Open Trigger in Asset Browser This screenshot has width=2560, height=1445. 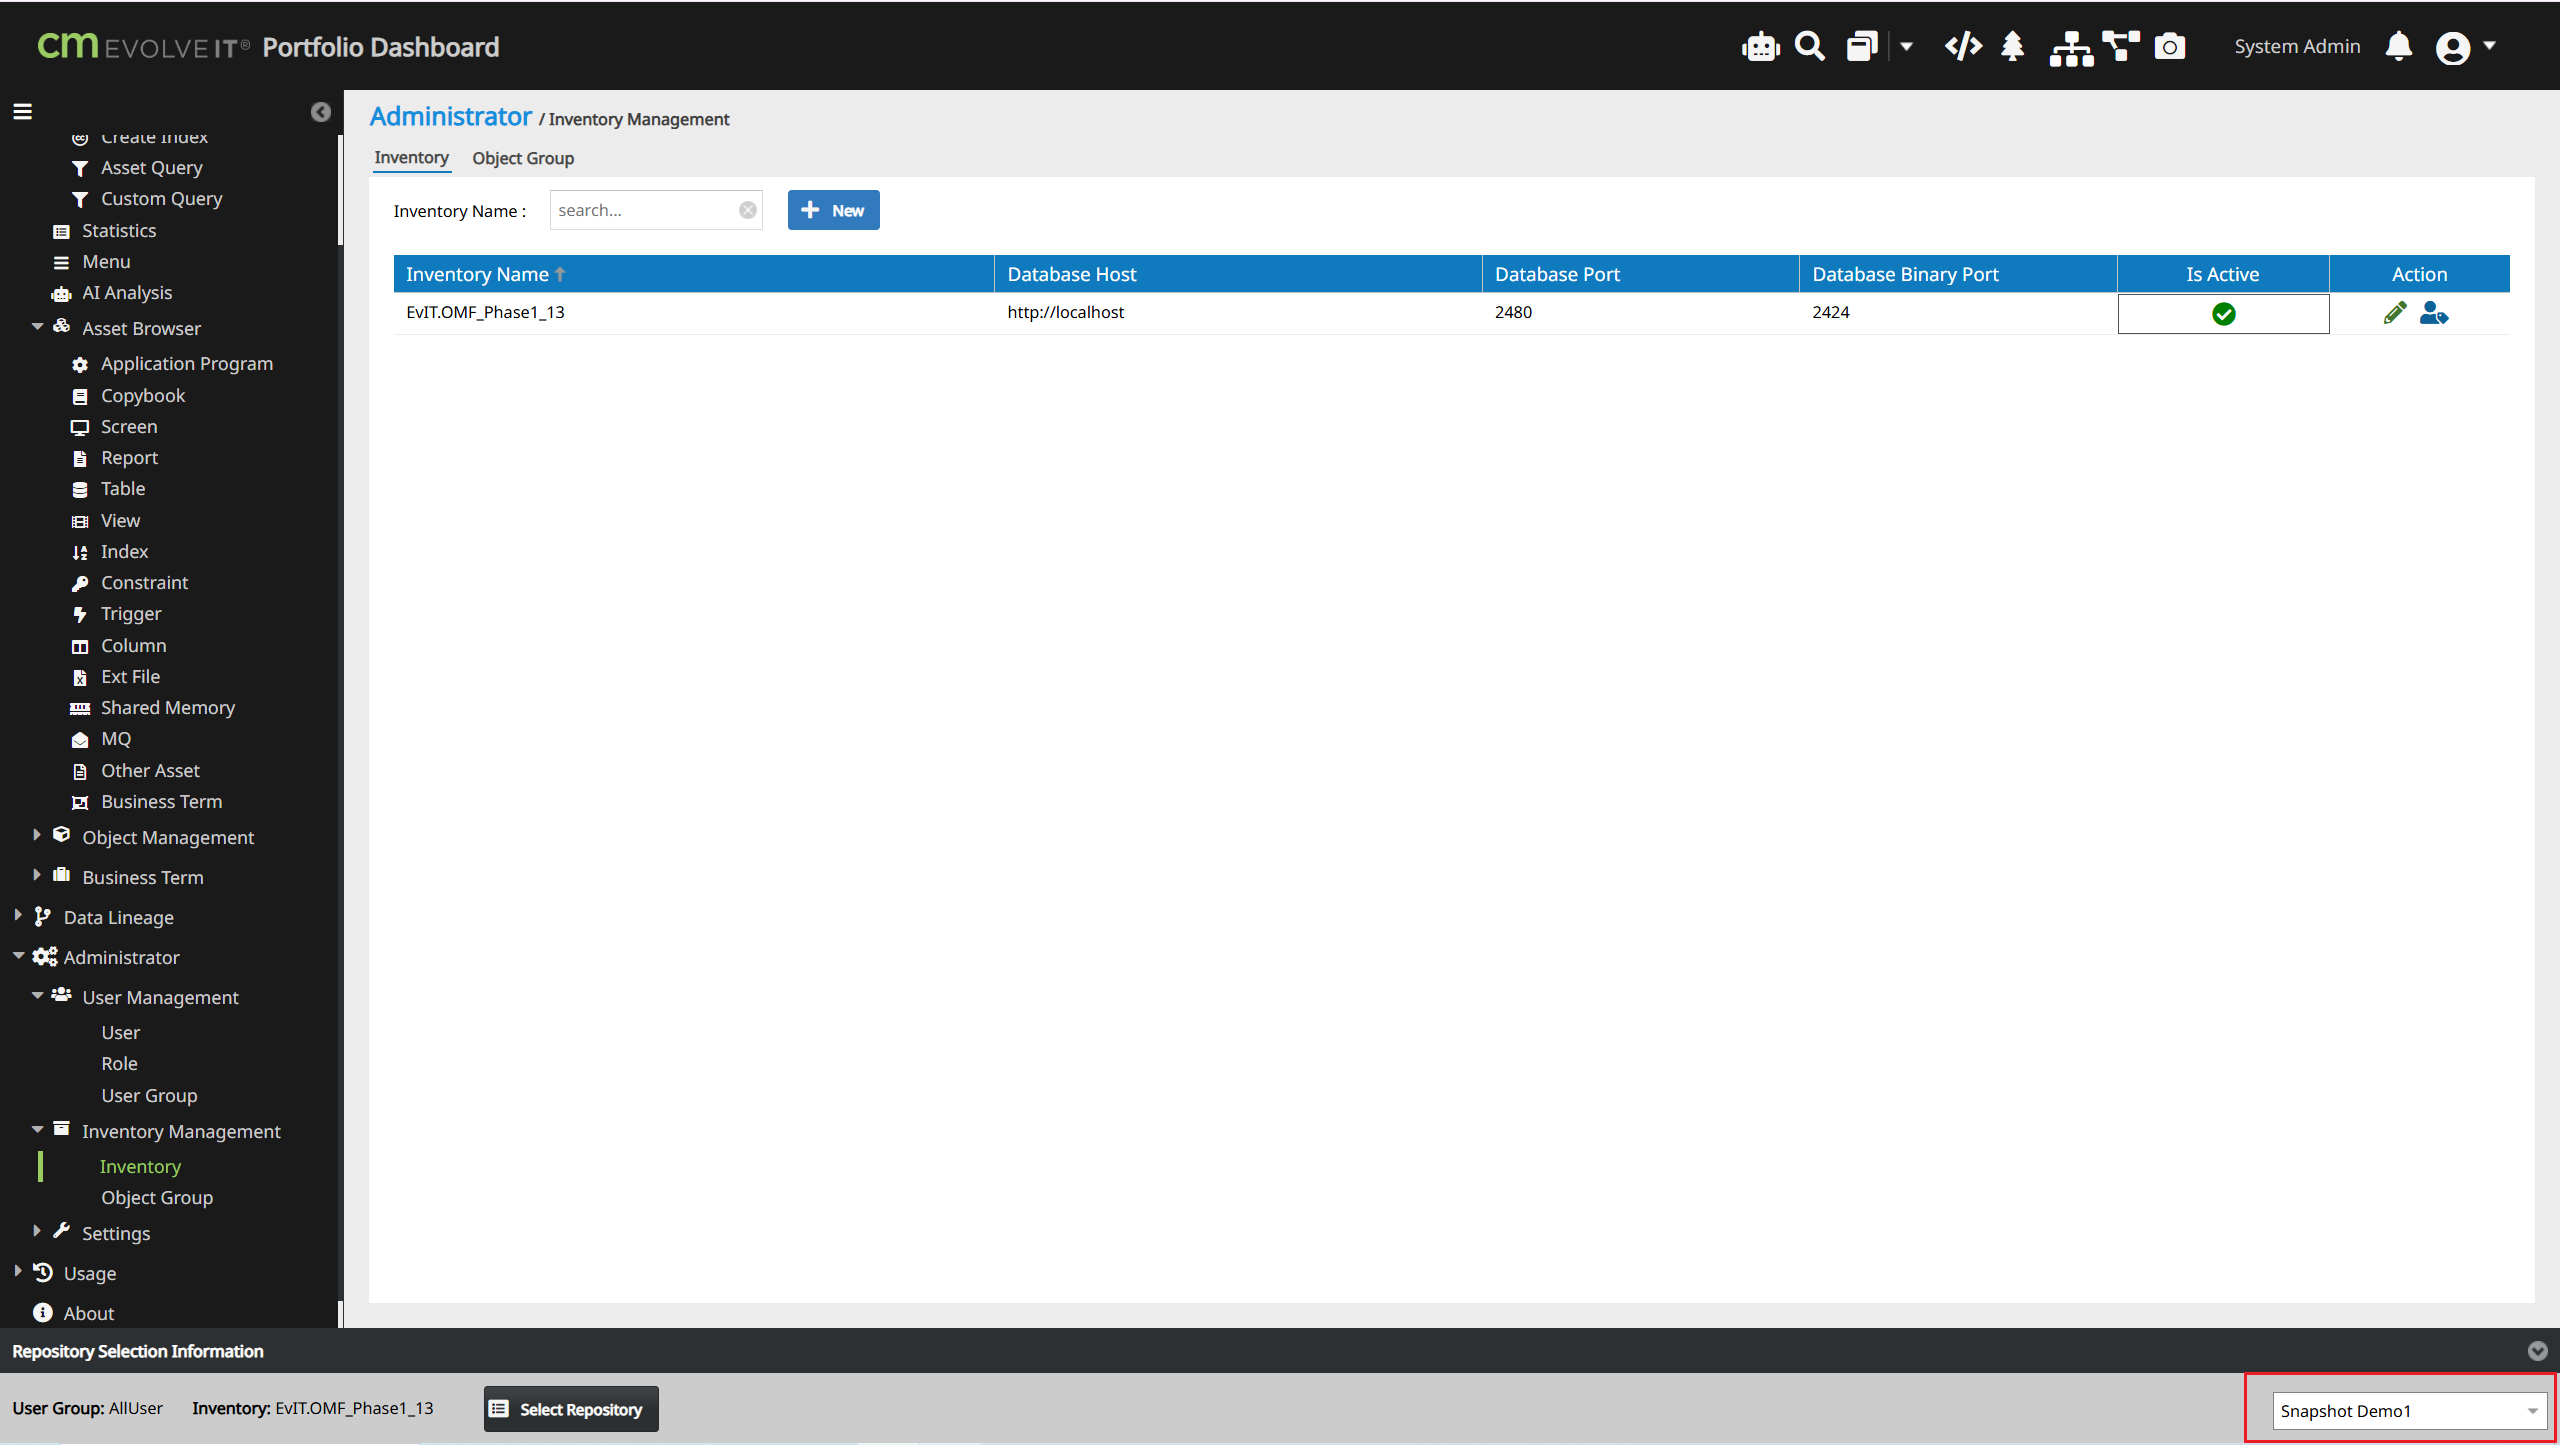coord(131,614)
